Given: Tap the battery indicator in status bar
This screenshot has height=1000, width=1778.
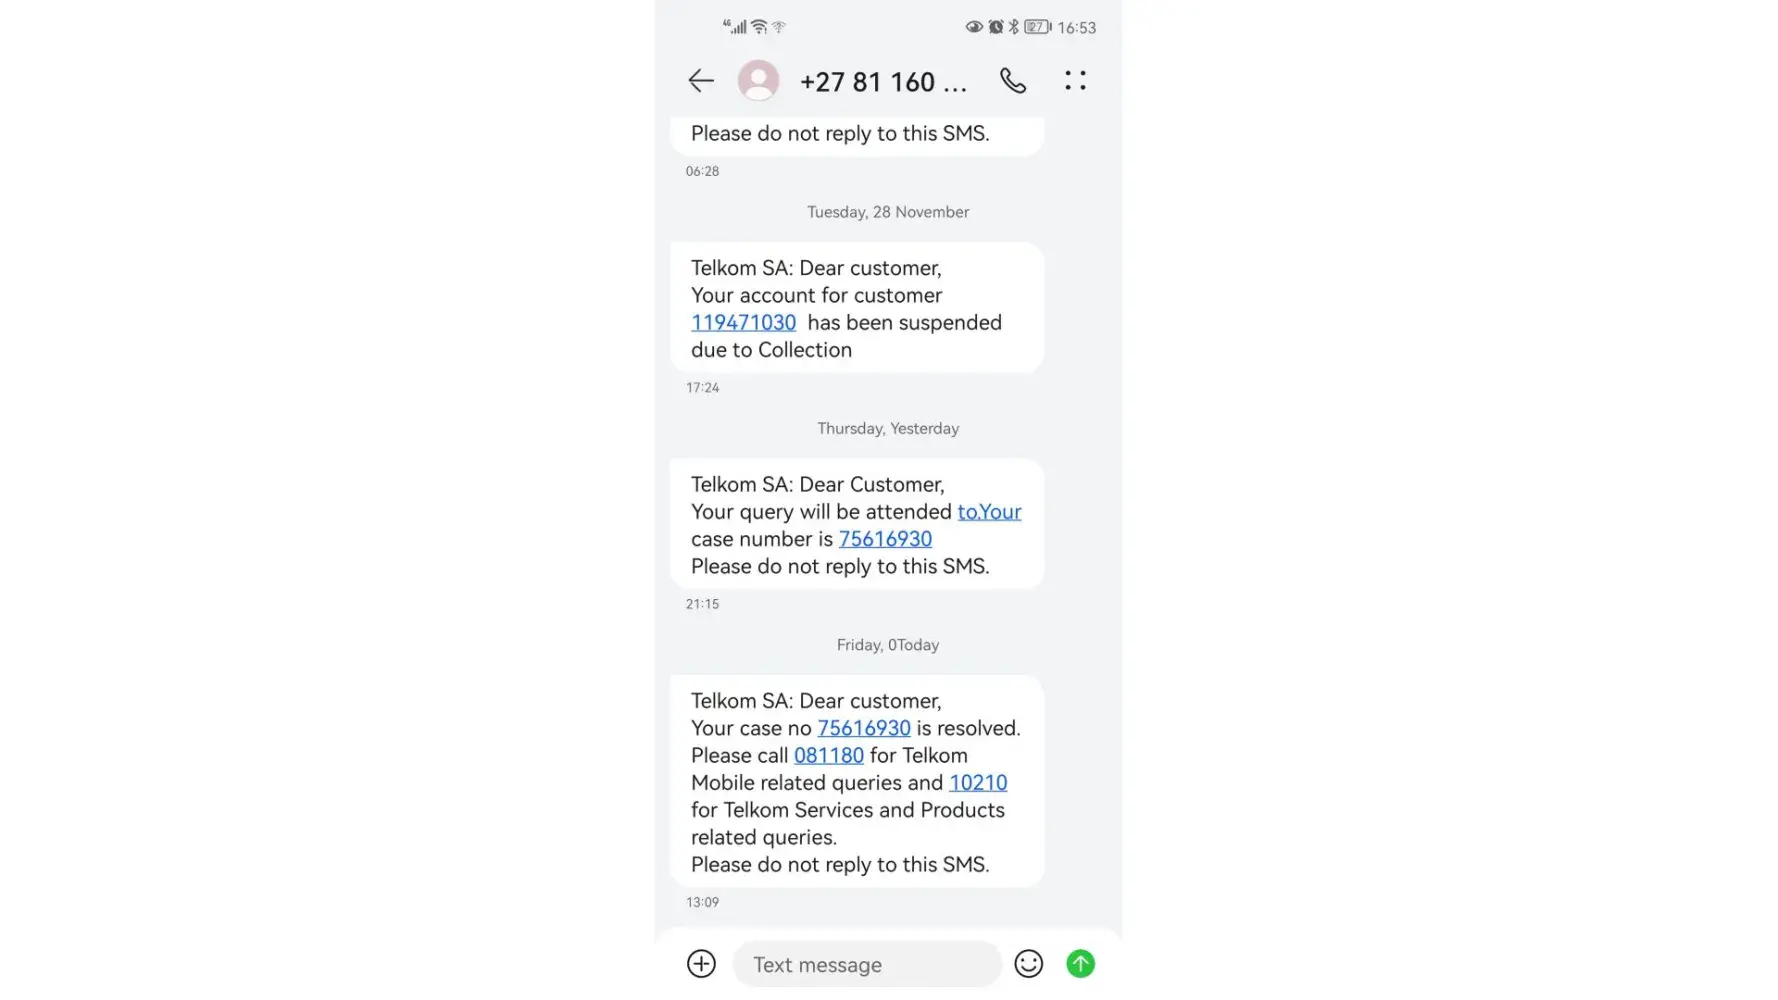Looking at the screenshot, I should coord(1038,27).
